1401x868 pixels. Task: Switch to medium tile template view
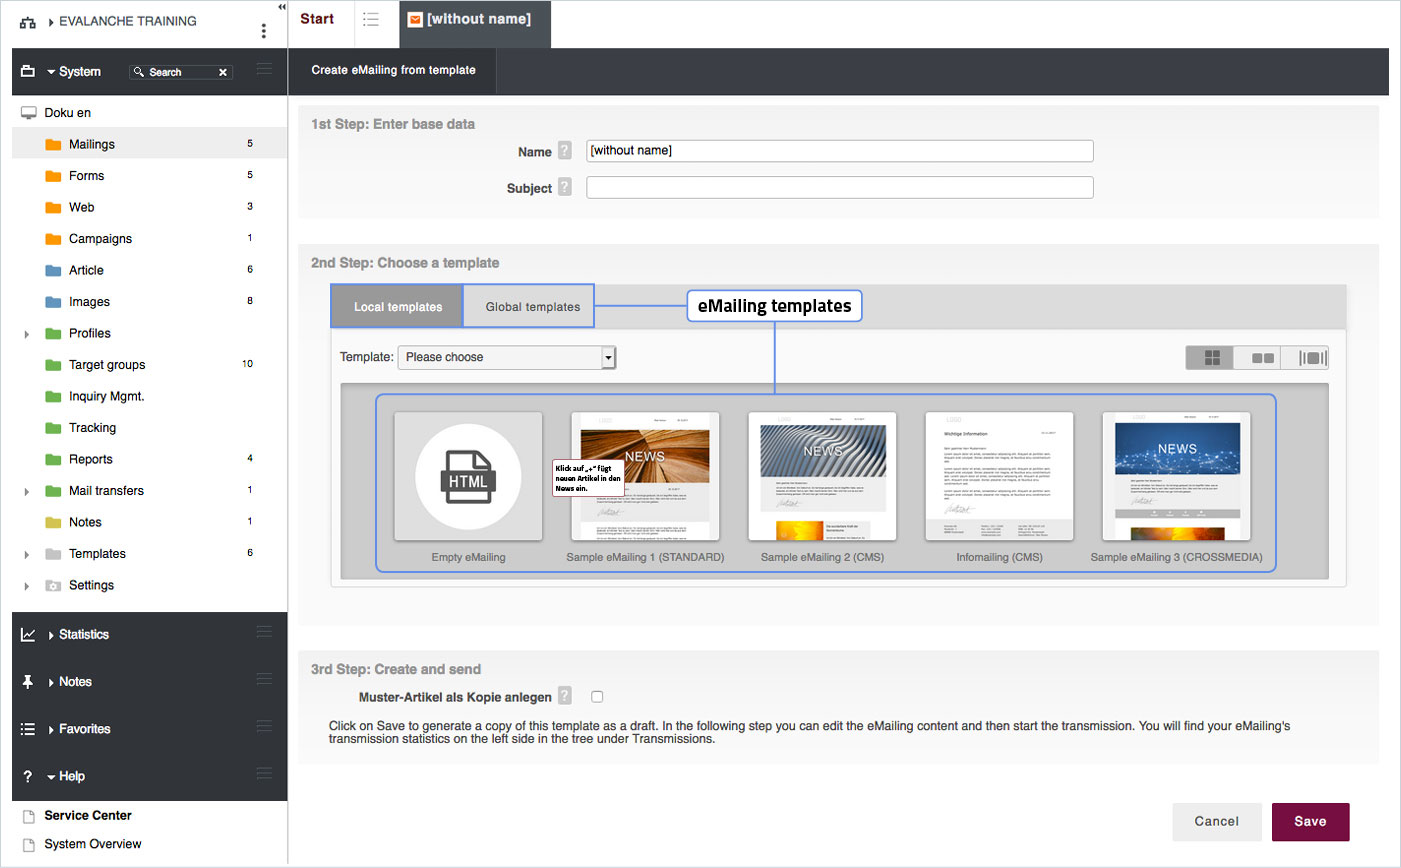(x=1262, y=358)
